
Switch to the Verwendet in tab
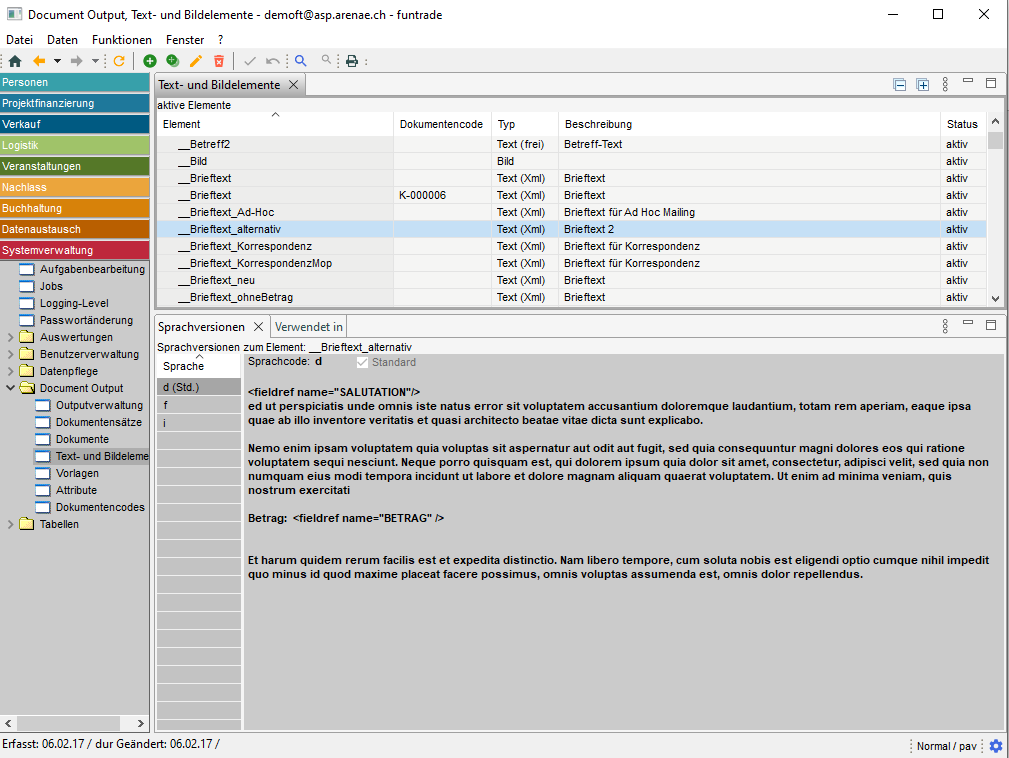[309, 327]
